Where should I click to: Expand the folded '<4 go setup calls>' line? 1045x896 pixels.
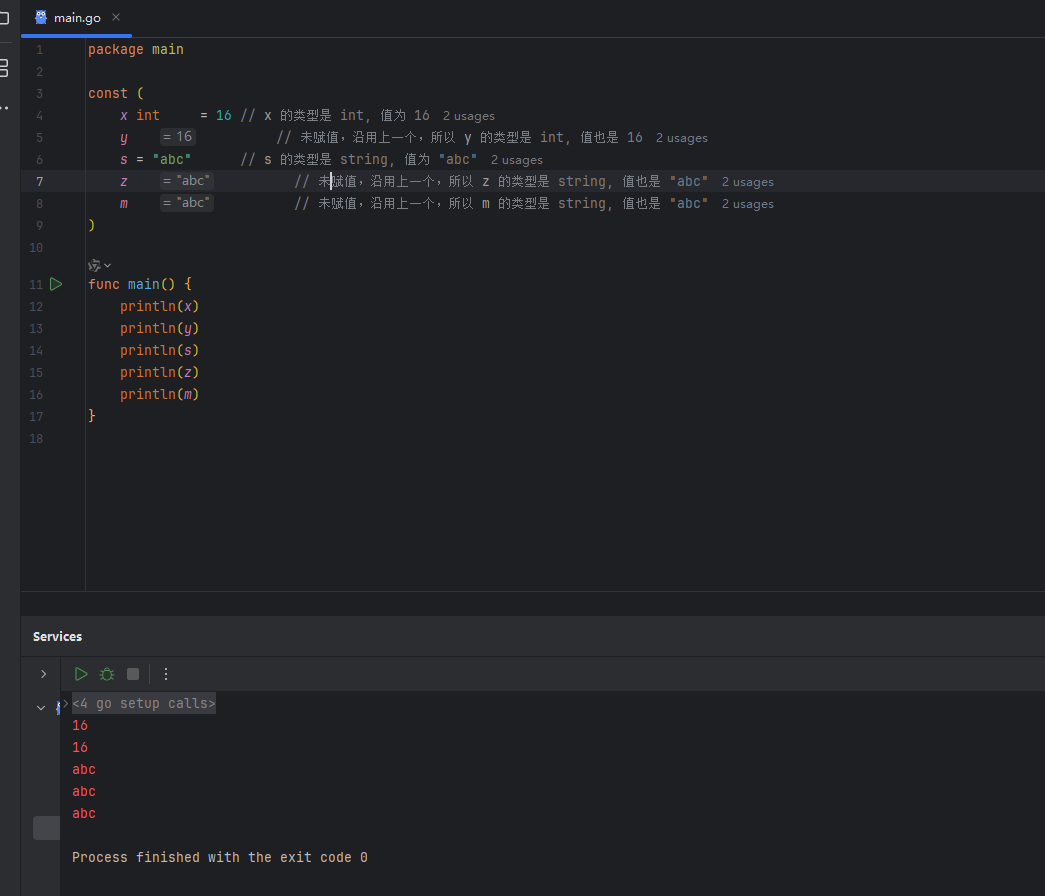(143, 703)
